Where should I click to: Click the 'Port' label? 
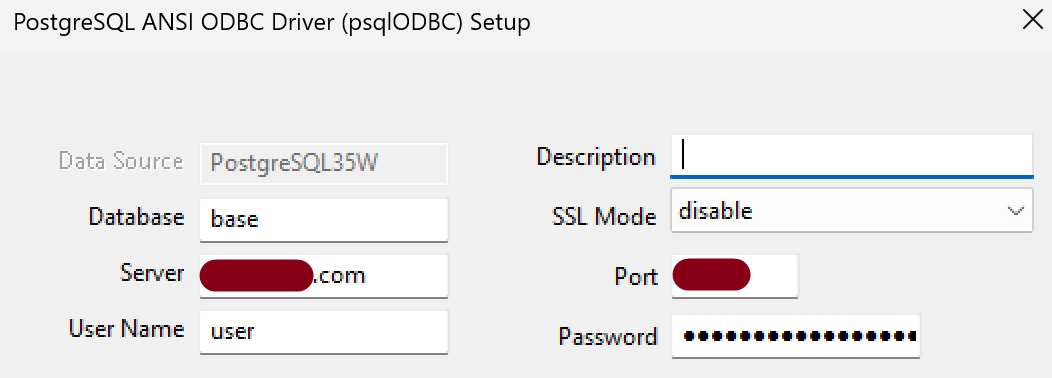[636, 277]
